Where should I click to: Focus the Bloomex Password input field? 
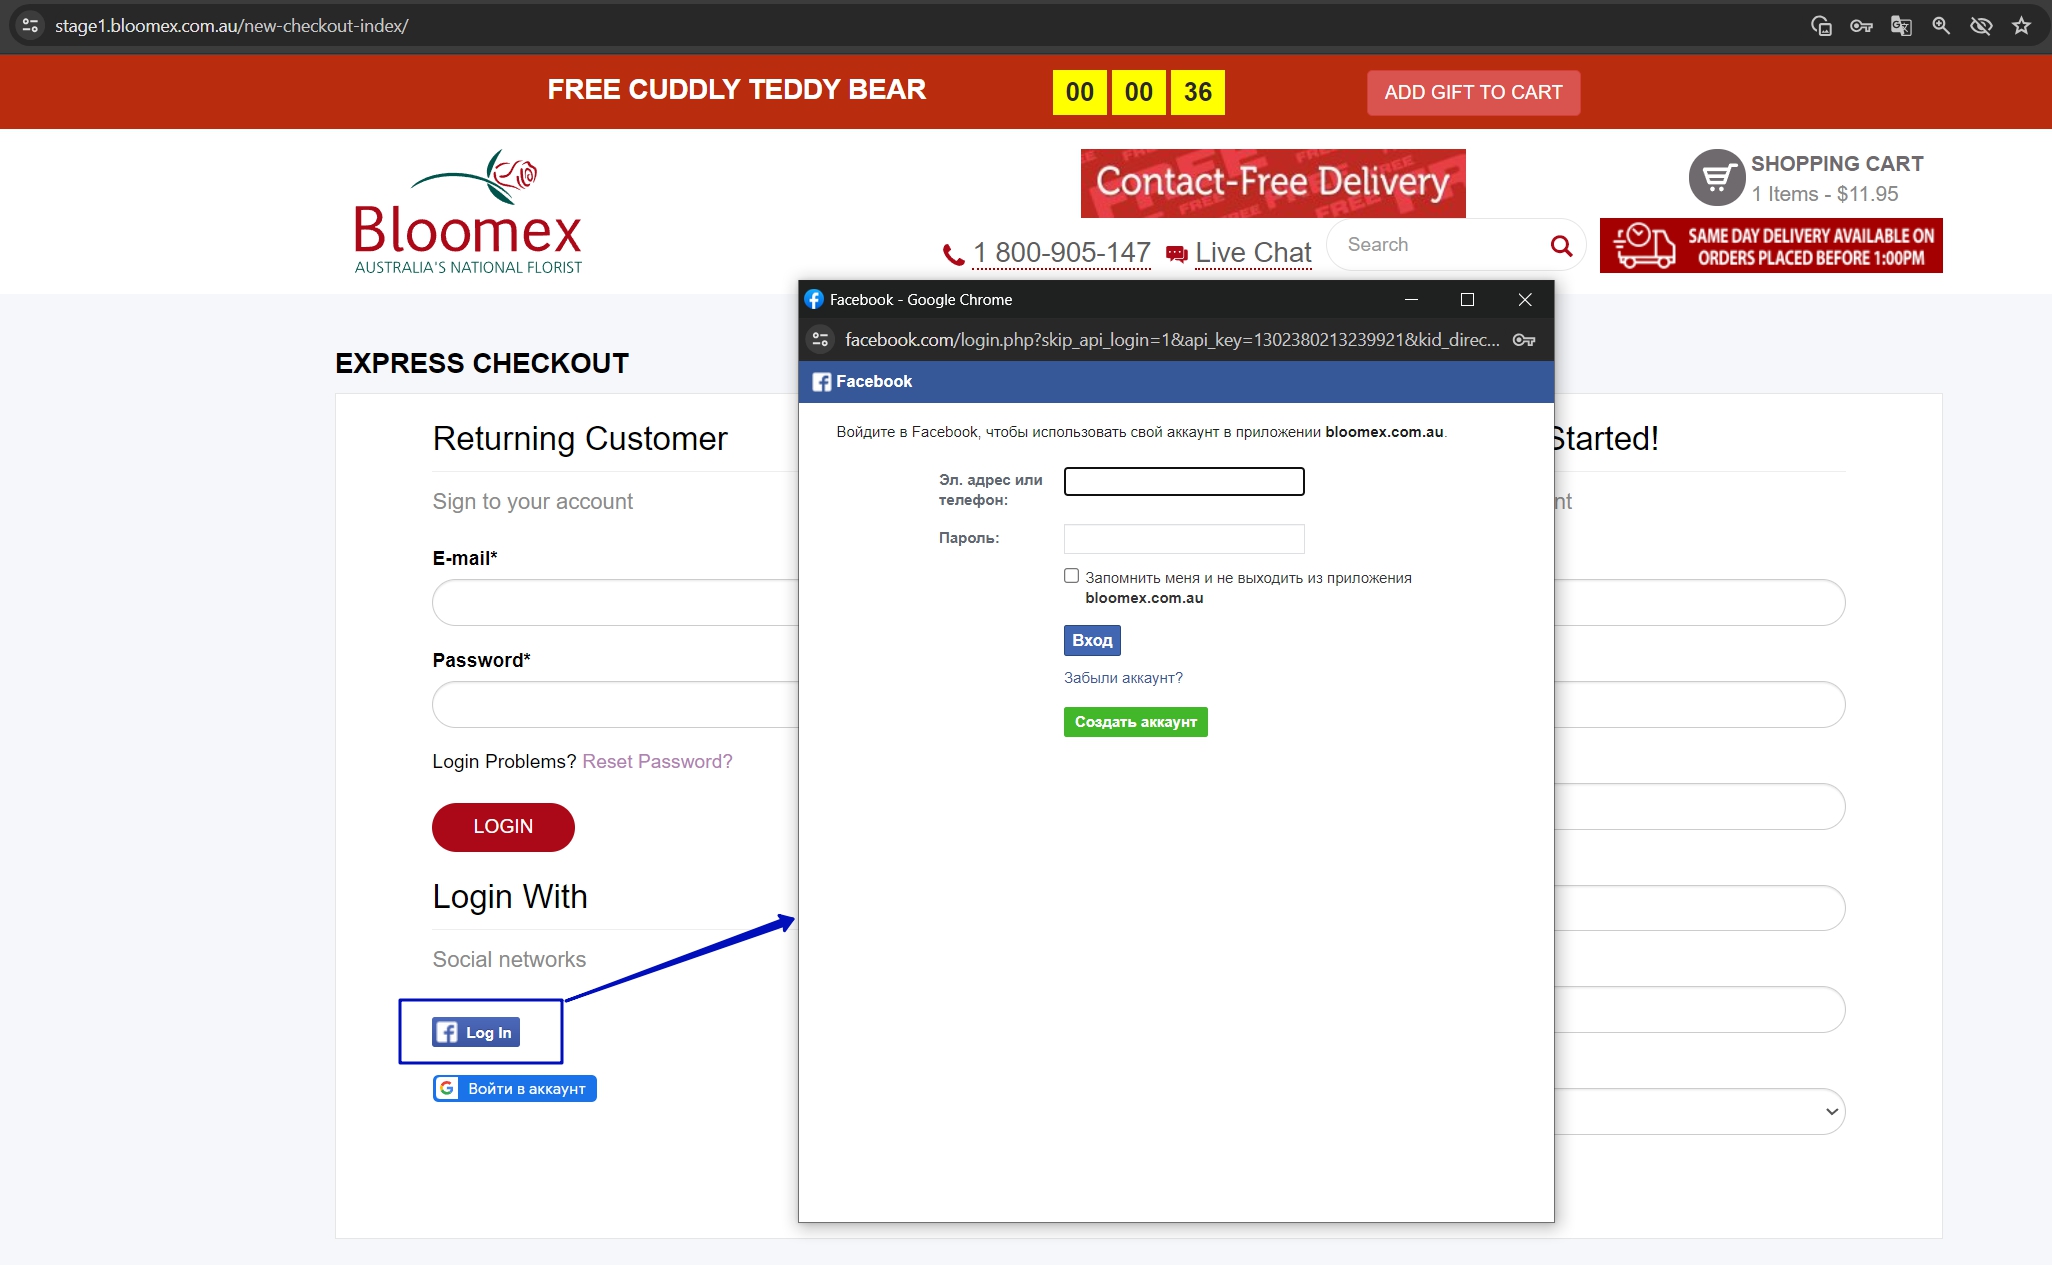615,704
